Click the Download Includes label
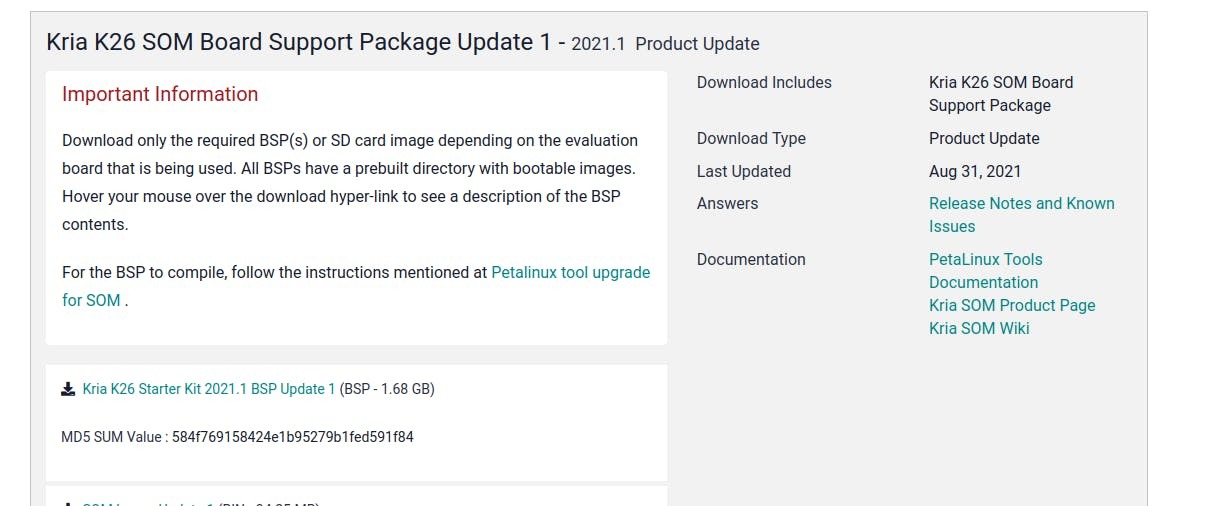 click(764, 82)
